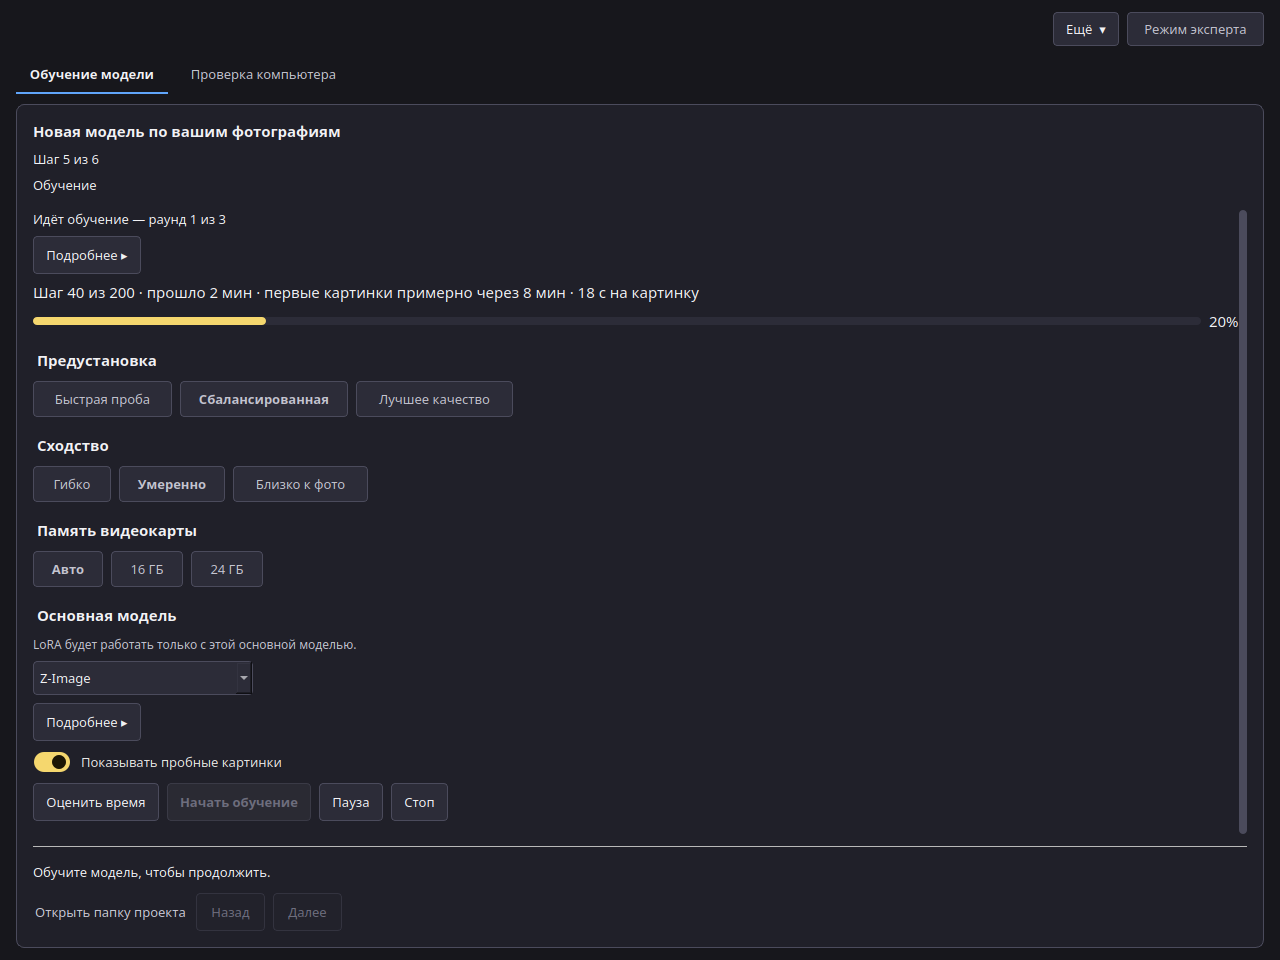Viewport: 1280px width, 960px height.
Task: Choose the Сбалансированная preset
Action: [x=264, y=399]
